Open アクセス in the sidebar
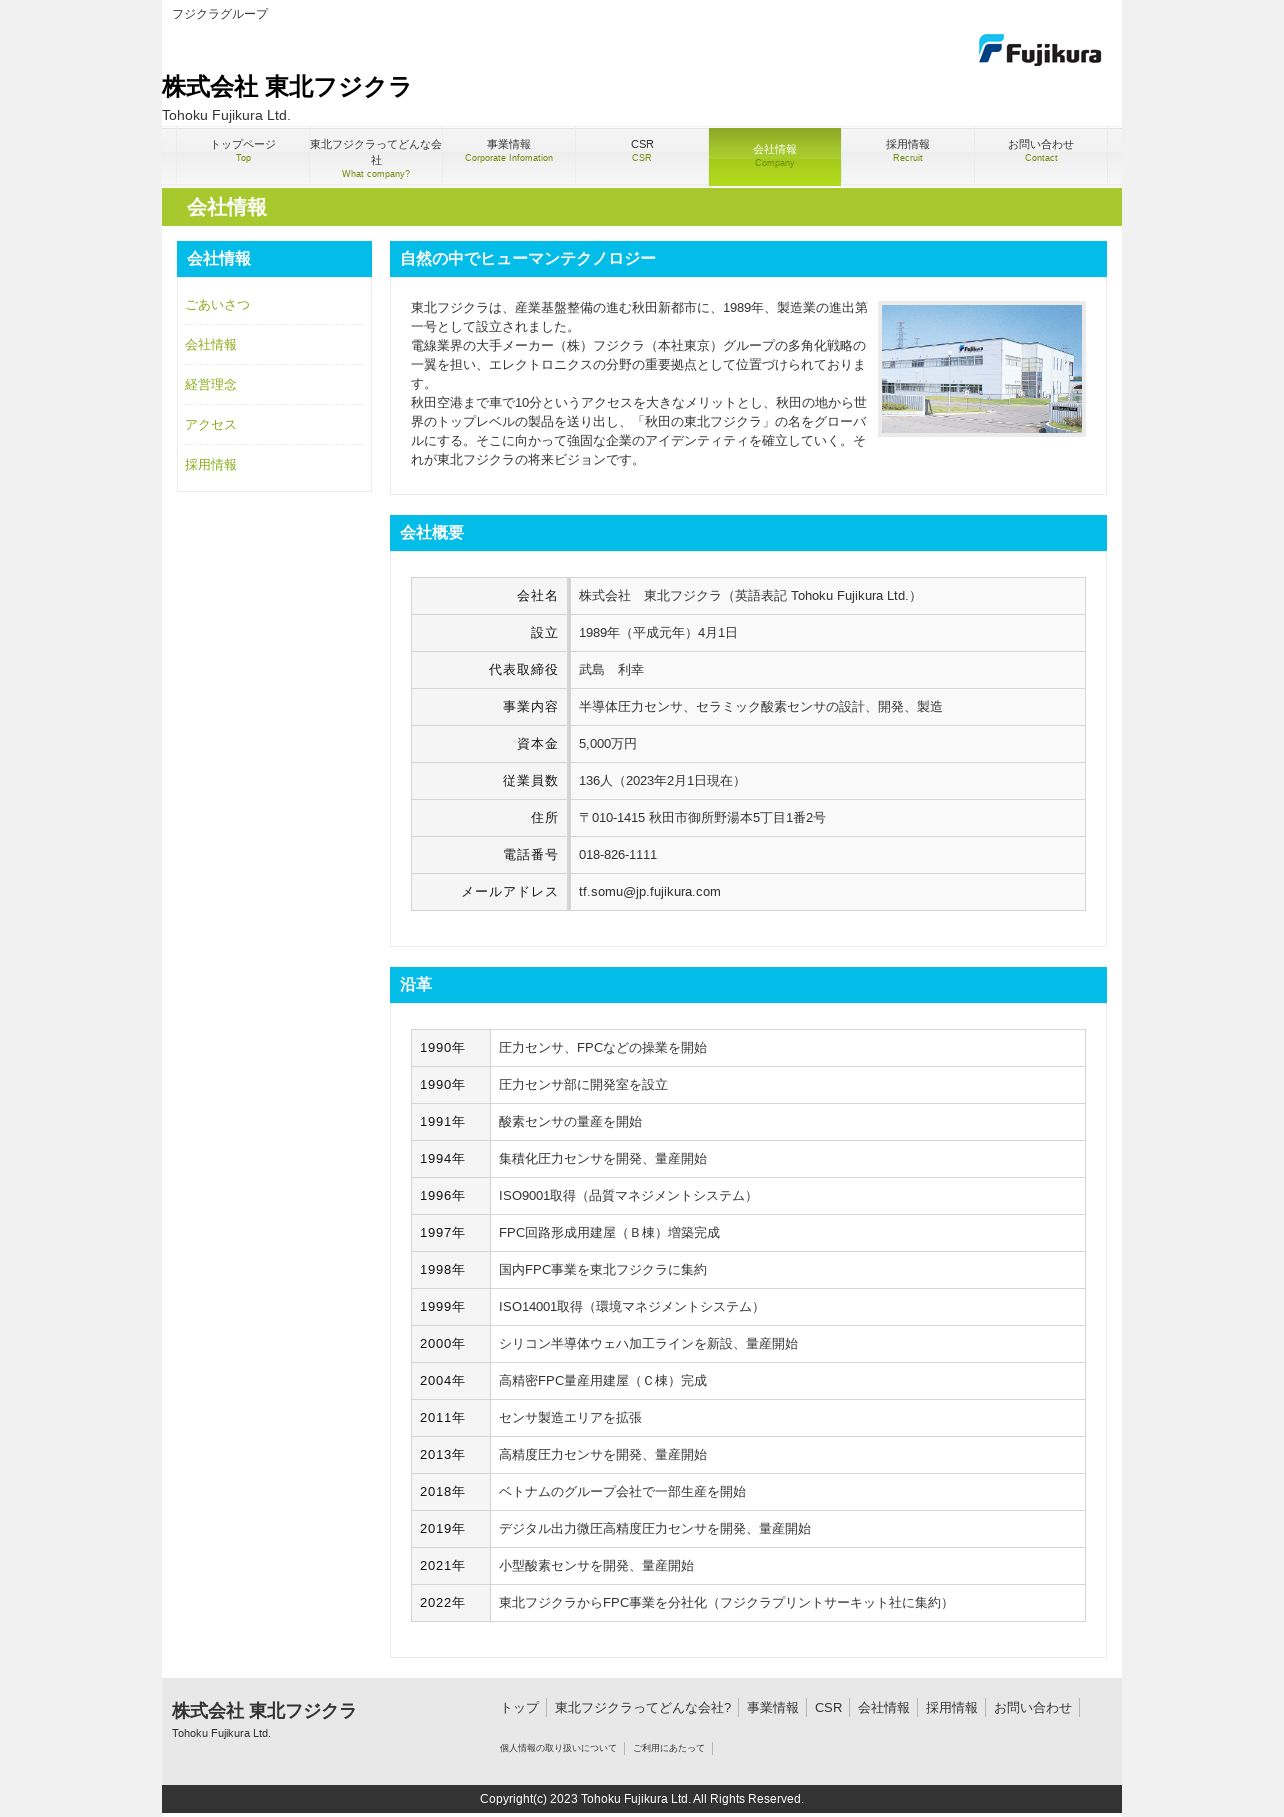1284x1817 pixels. pyautogui.click(x=211, y=425)
